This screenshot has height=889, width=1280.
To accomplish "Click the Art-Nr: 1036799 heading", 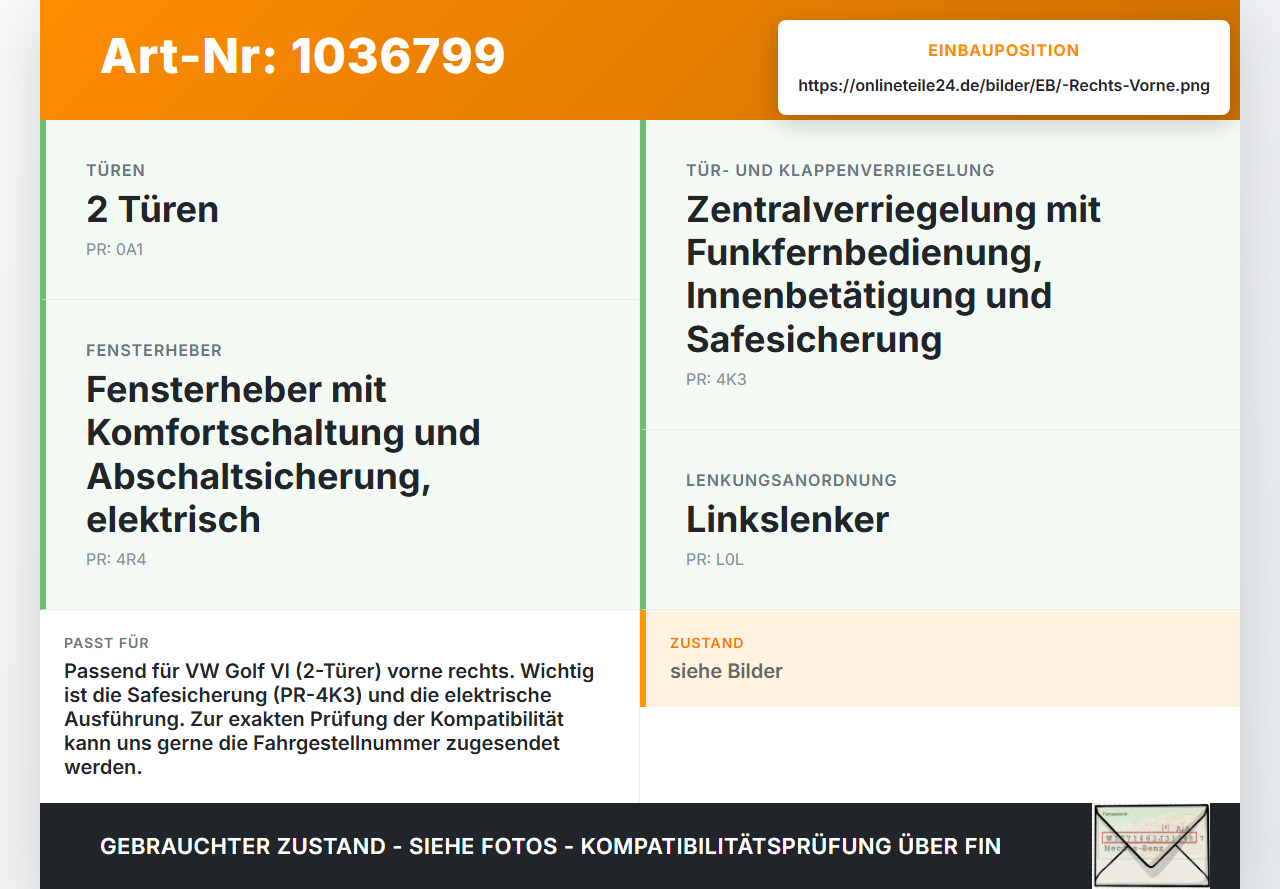I will coord(302,56).
